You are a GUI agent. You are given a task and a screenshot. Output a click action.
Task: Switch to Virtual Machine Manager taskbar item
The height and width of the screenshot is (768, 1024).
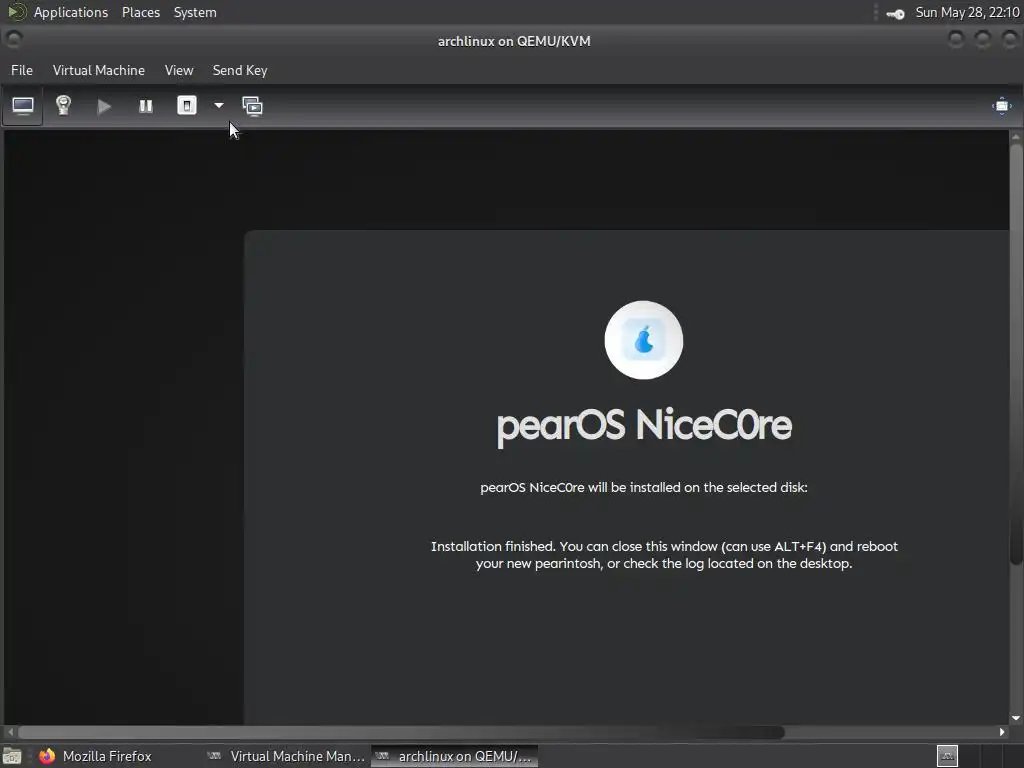285,756
